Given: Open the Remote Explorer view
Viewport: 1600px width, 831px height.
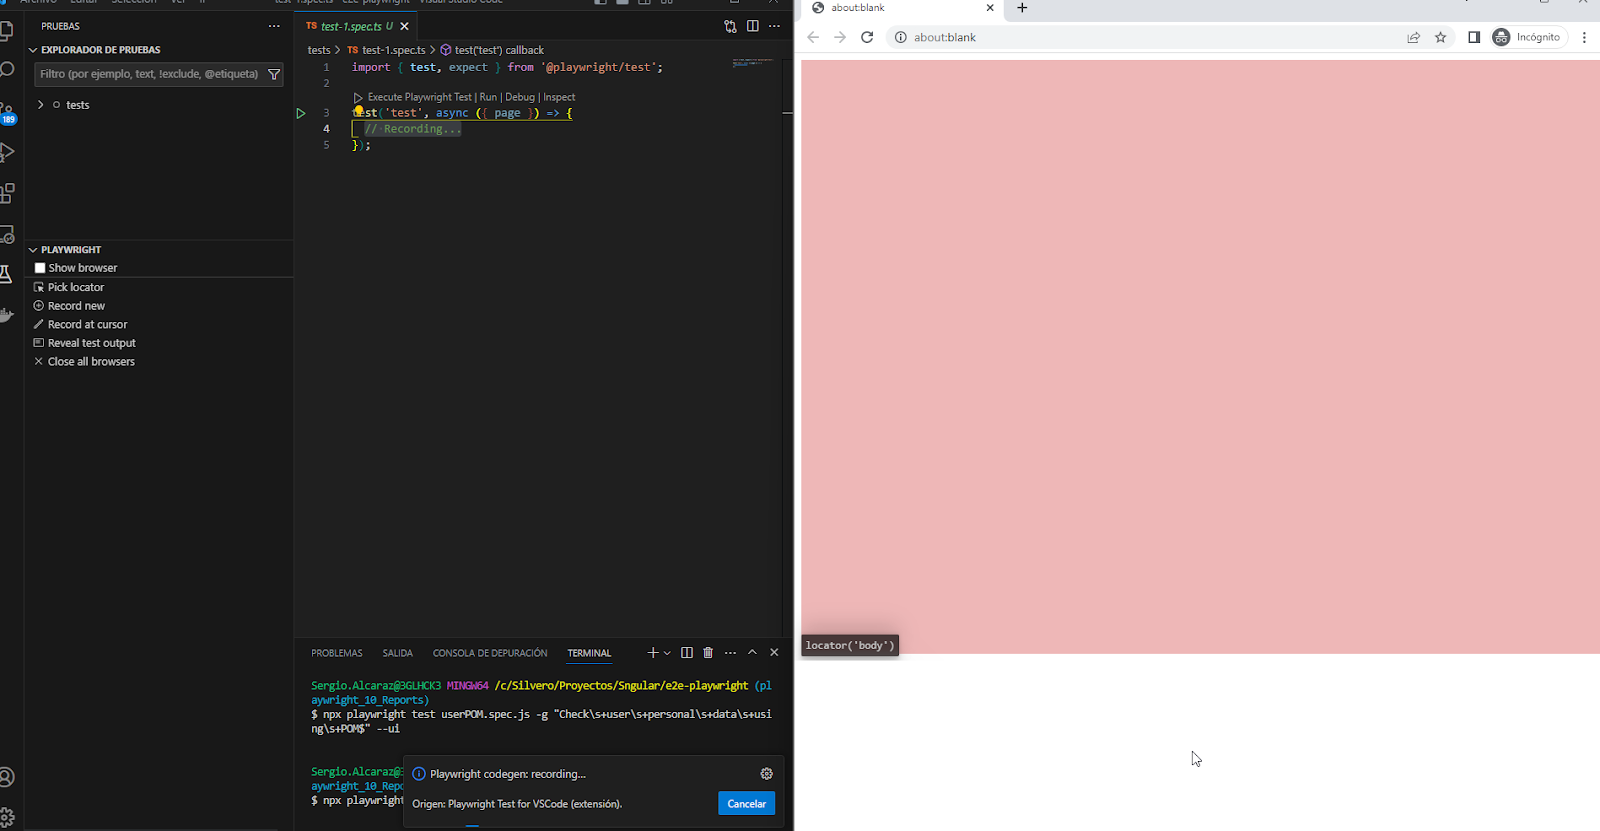Looking at the screenshot, I should point(6,235).
